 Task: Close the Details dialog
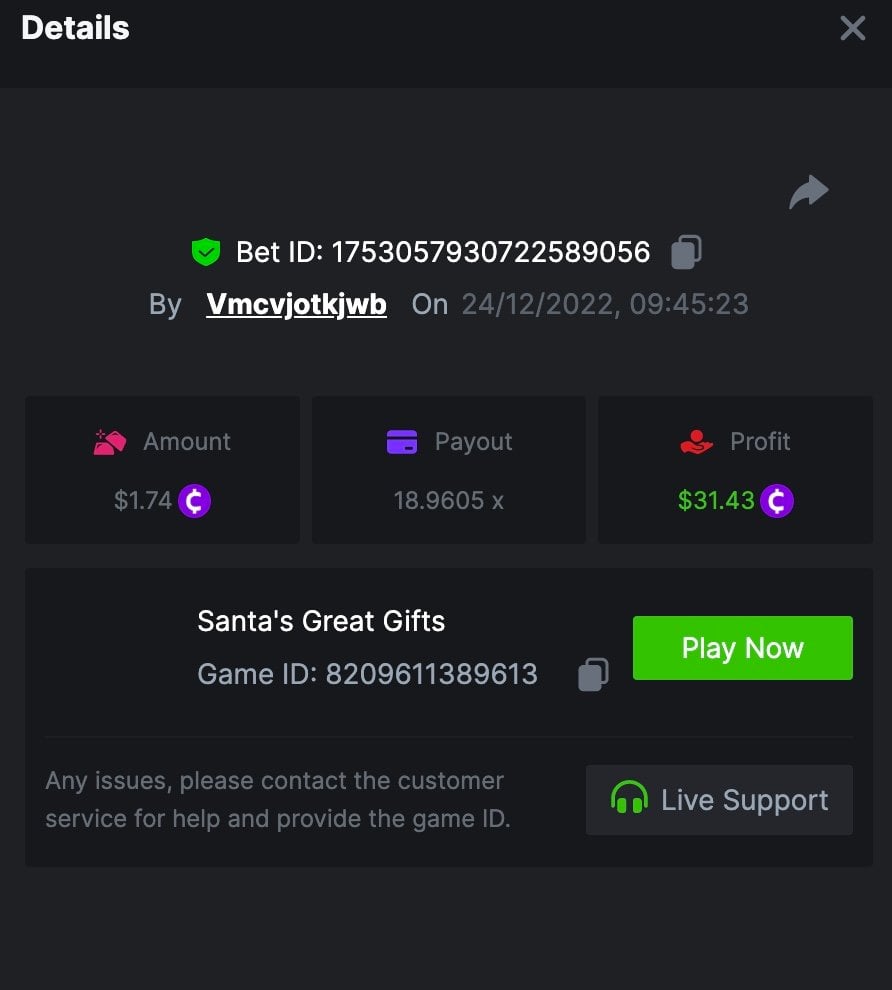click(x=852, y=28)
